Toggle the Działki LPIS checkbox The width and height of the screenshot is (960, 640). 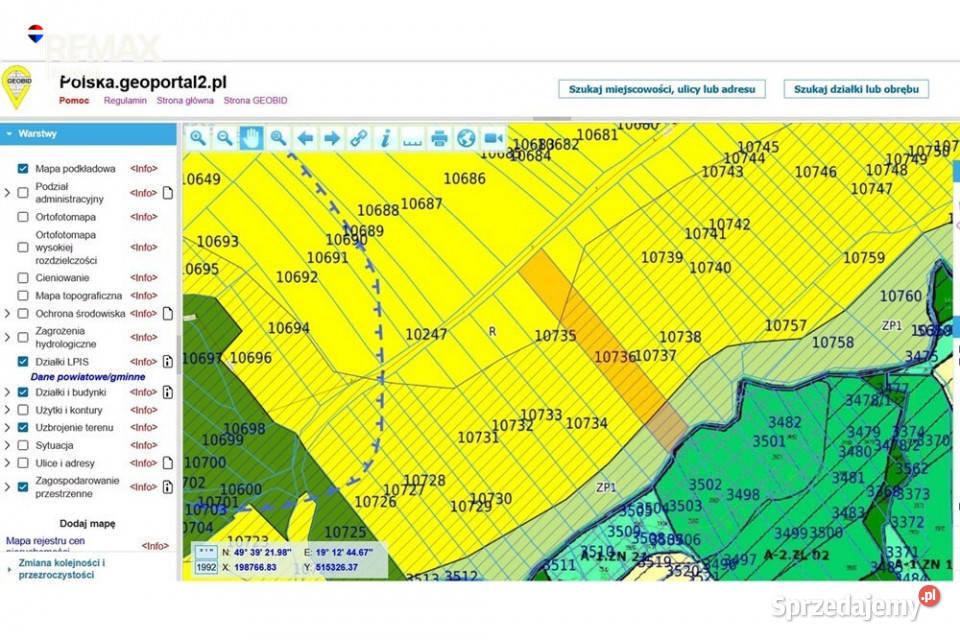click(x=23, y=361)
